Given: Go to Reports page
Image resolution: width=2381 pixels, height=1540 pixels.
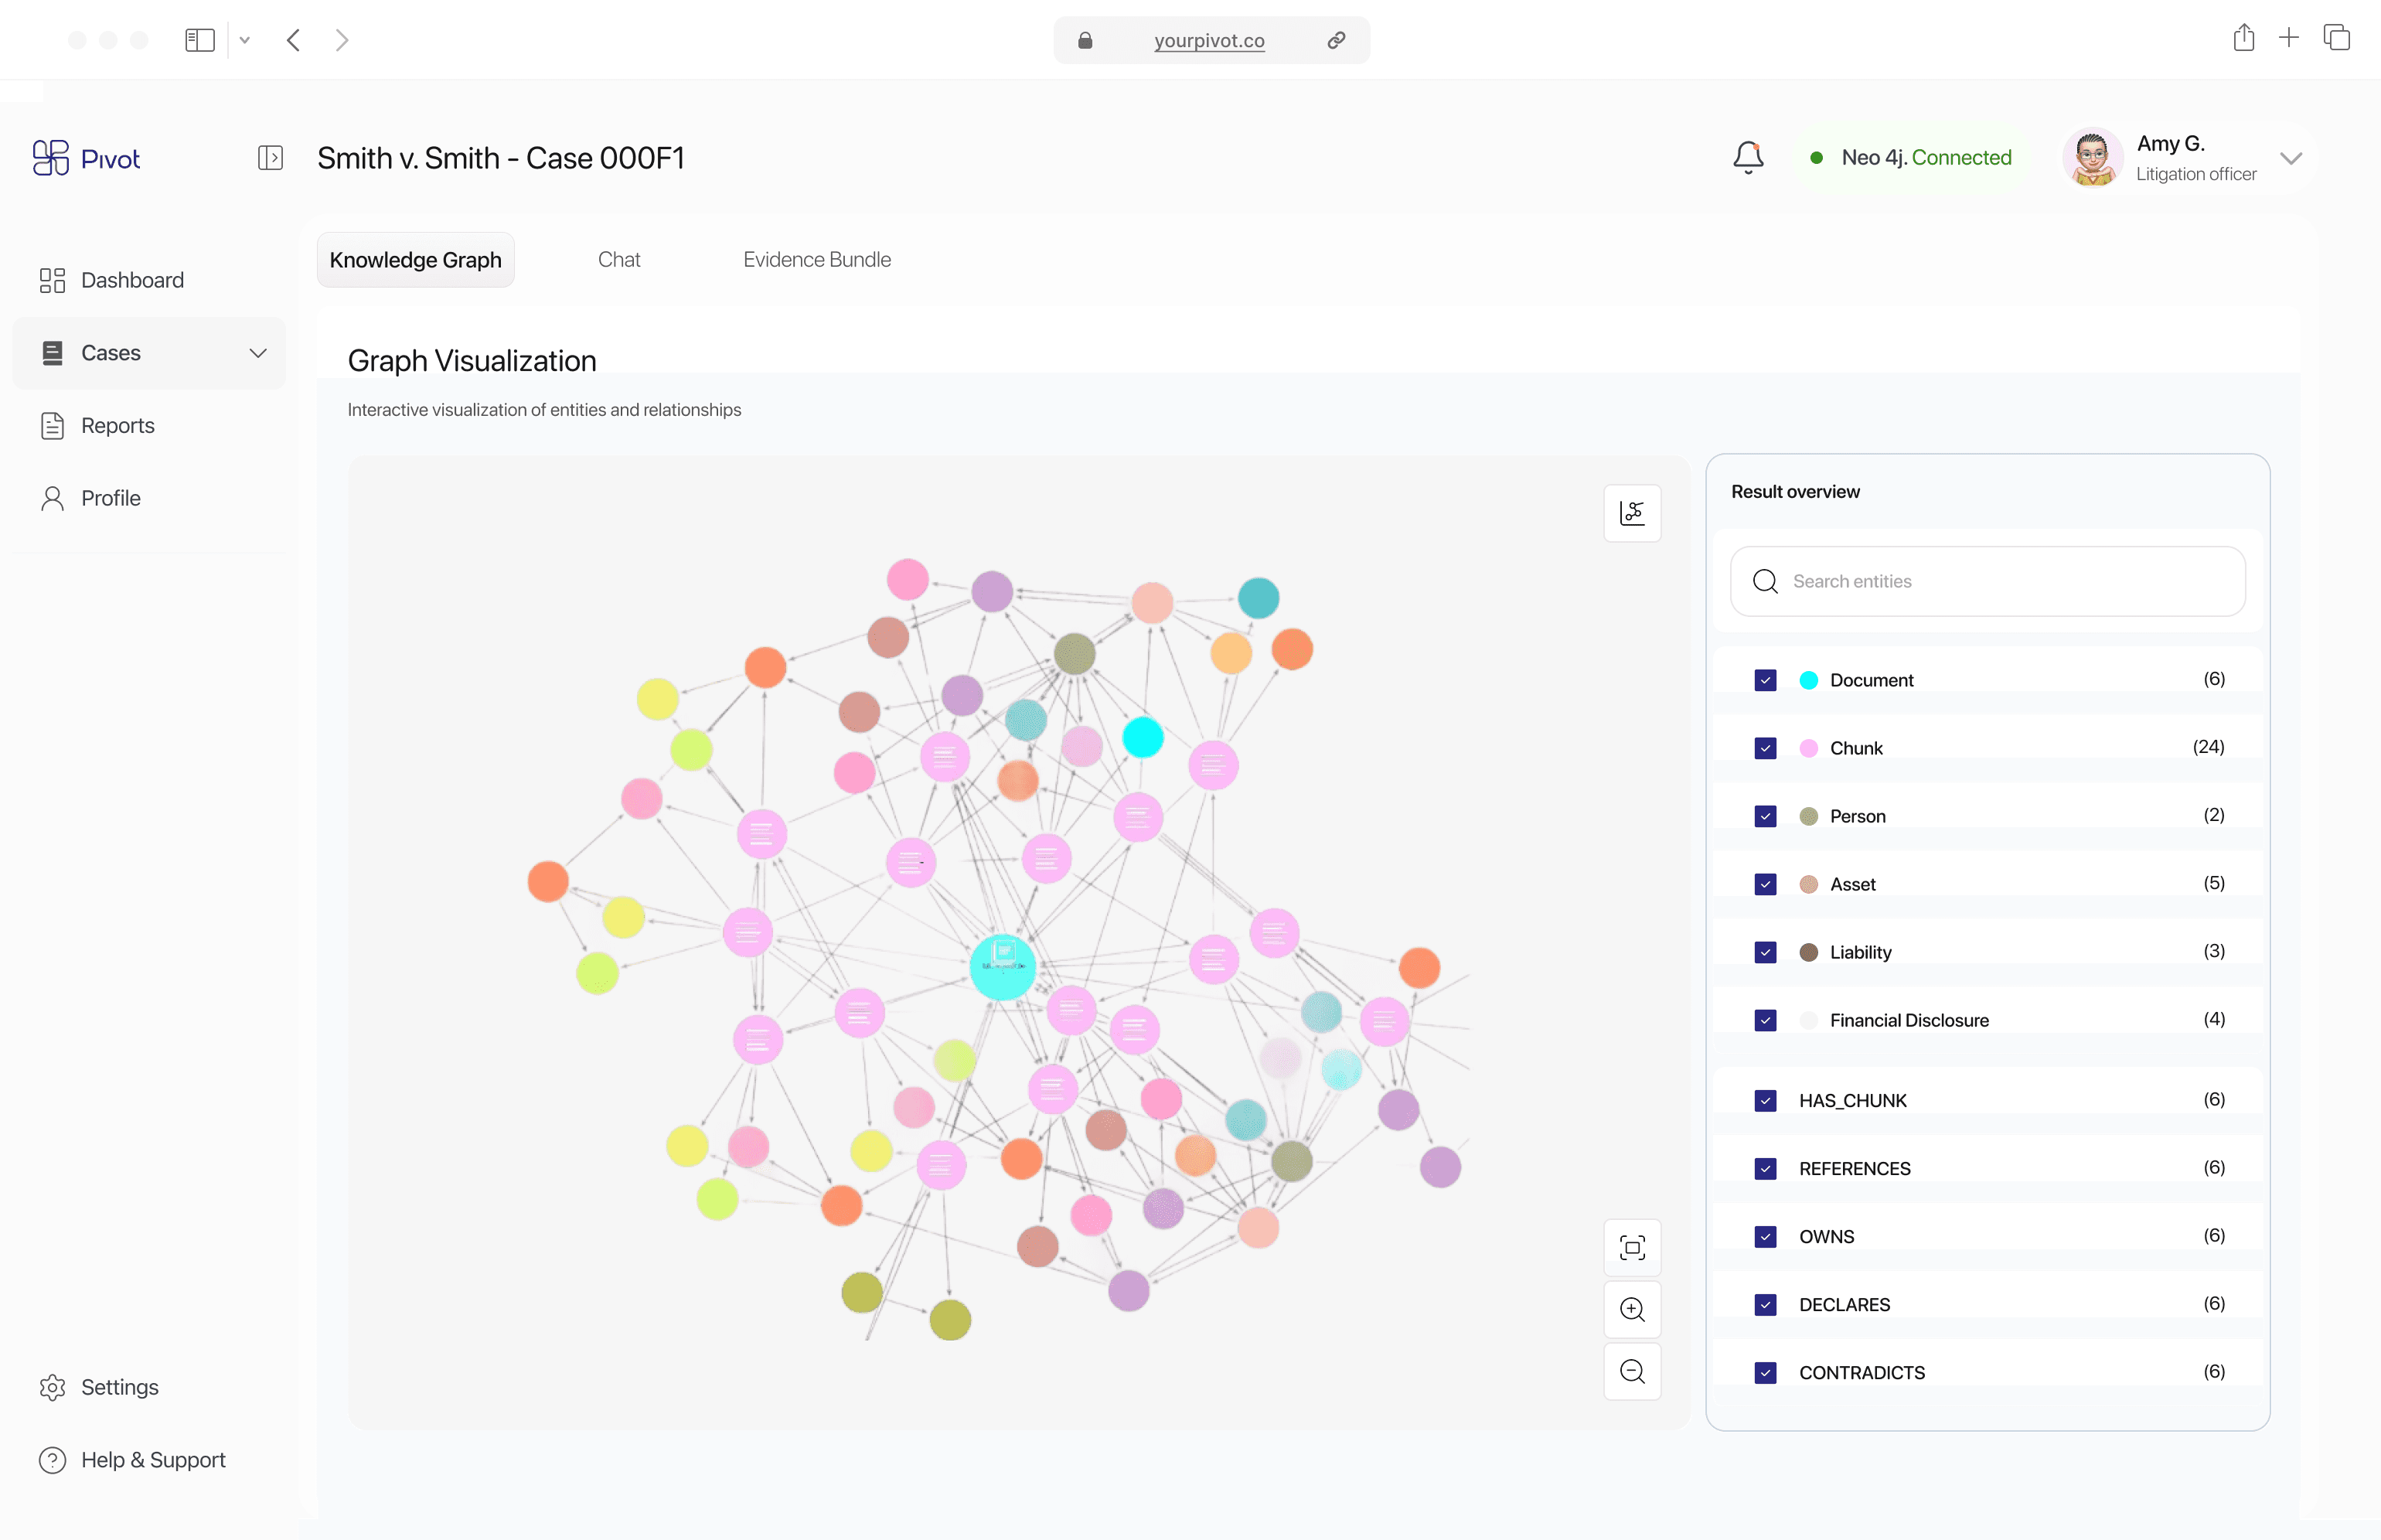Looking at the screenshot, I should (117, 426).
